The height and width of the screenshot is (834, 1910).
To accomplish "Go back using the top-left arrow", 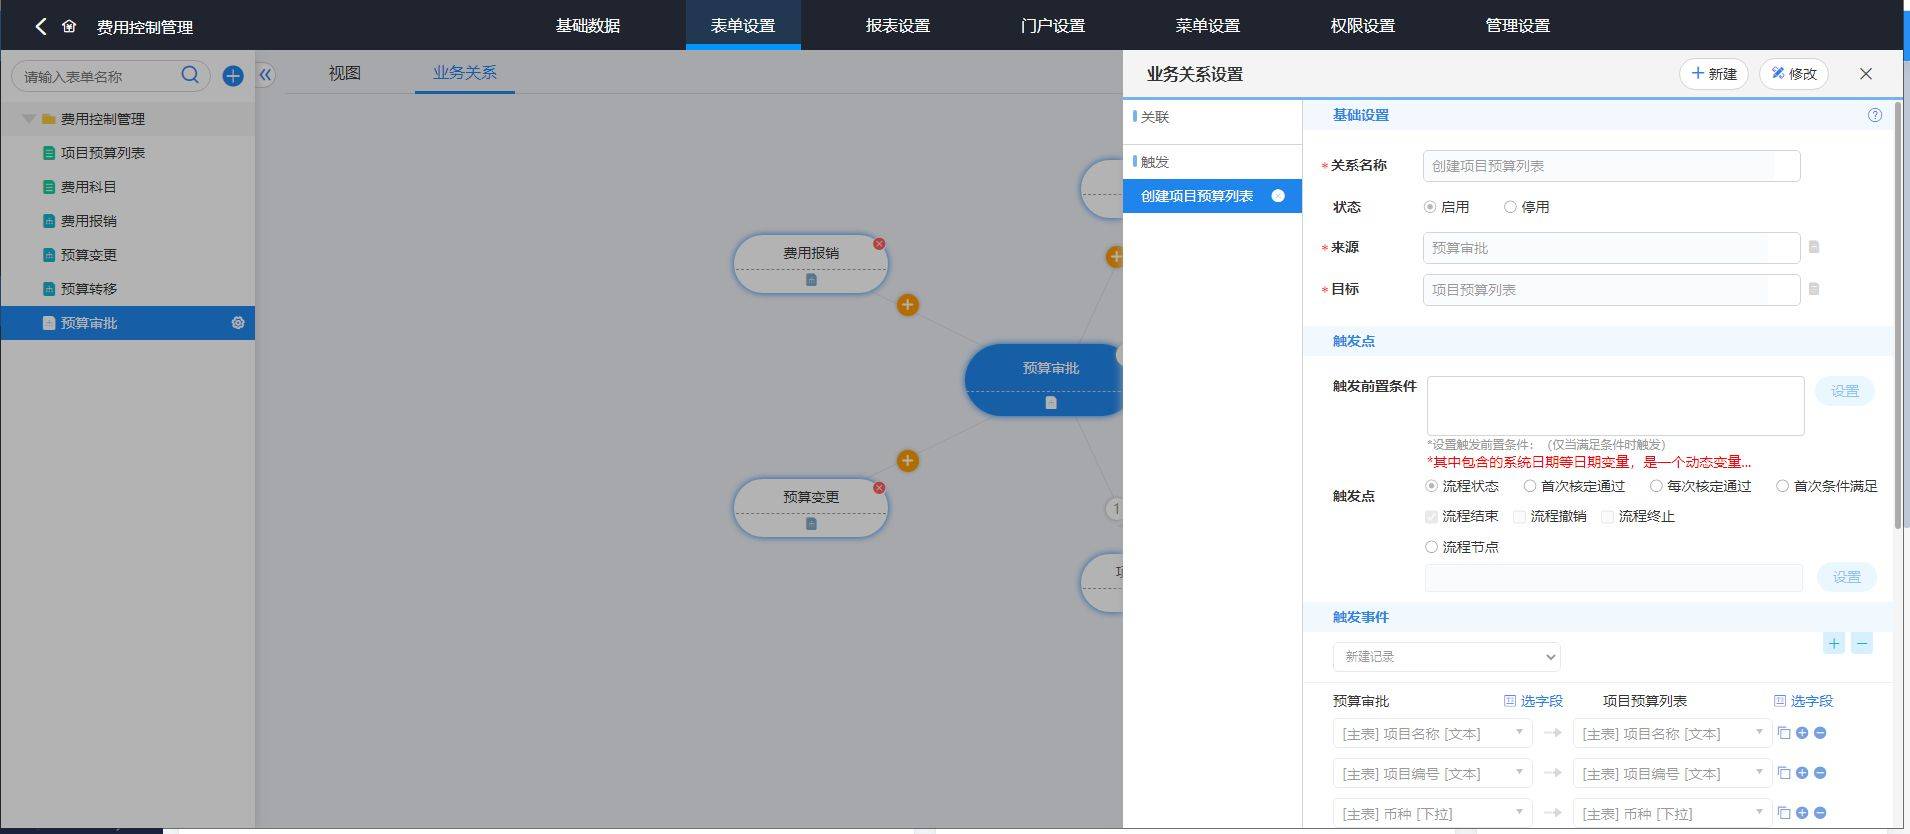I will pyautogui.click(x=40, y=26).
